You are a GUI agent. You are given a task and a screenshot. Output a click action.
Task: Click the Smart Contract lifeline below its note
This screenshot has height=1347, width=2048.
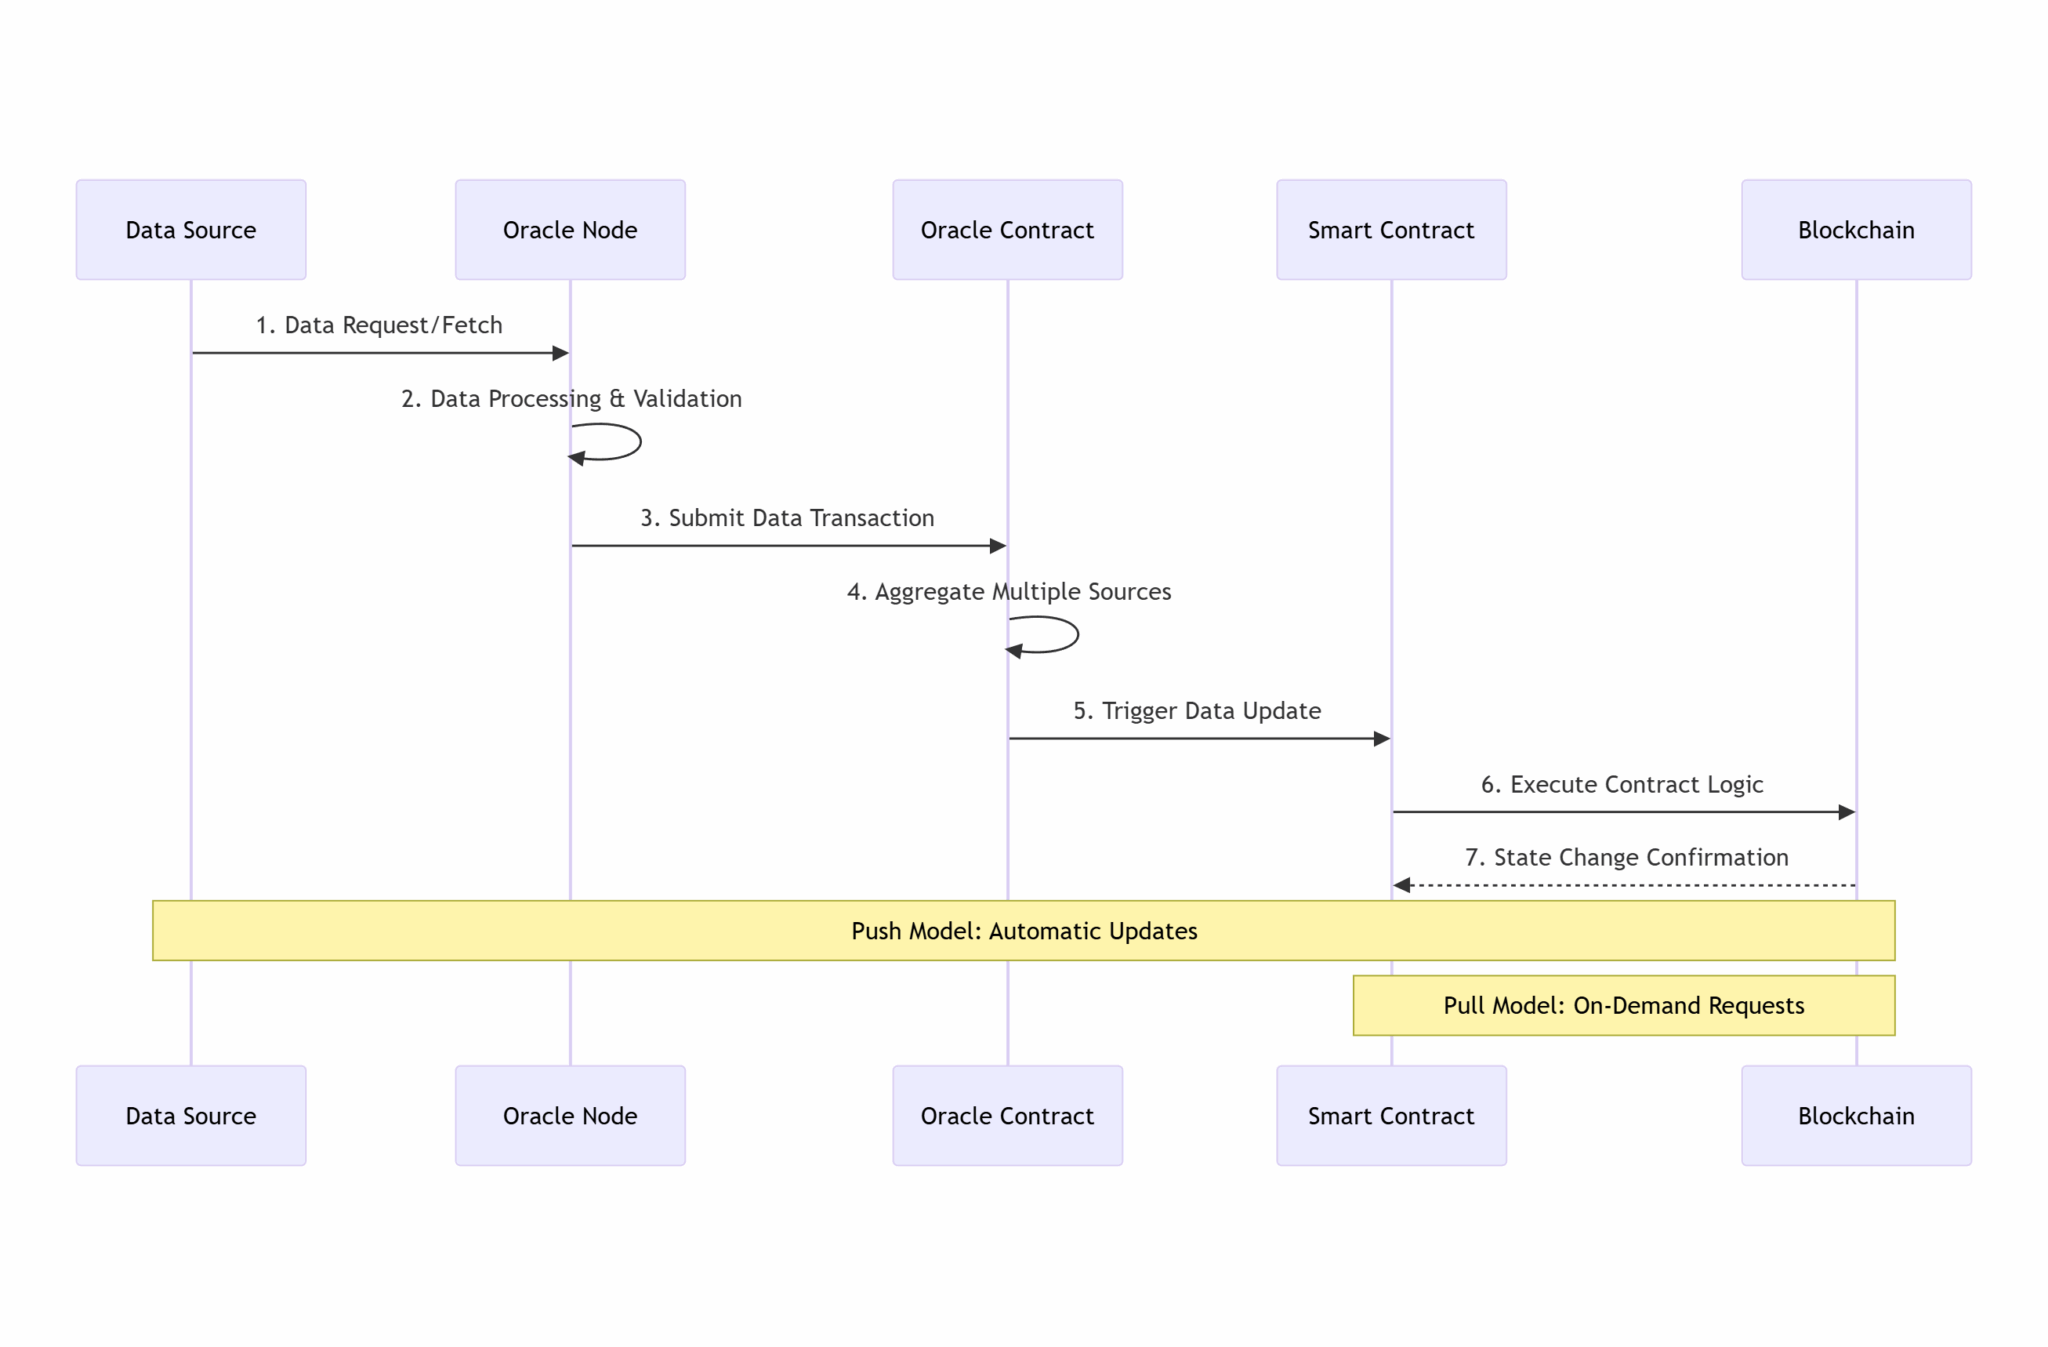click(x=1390, y=1048)
